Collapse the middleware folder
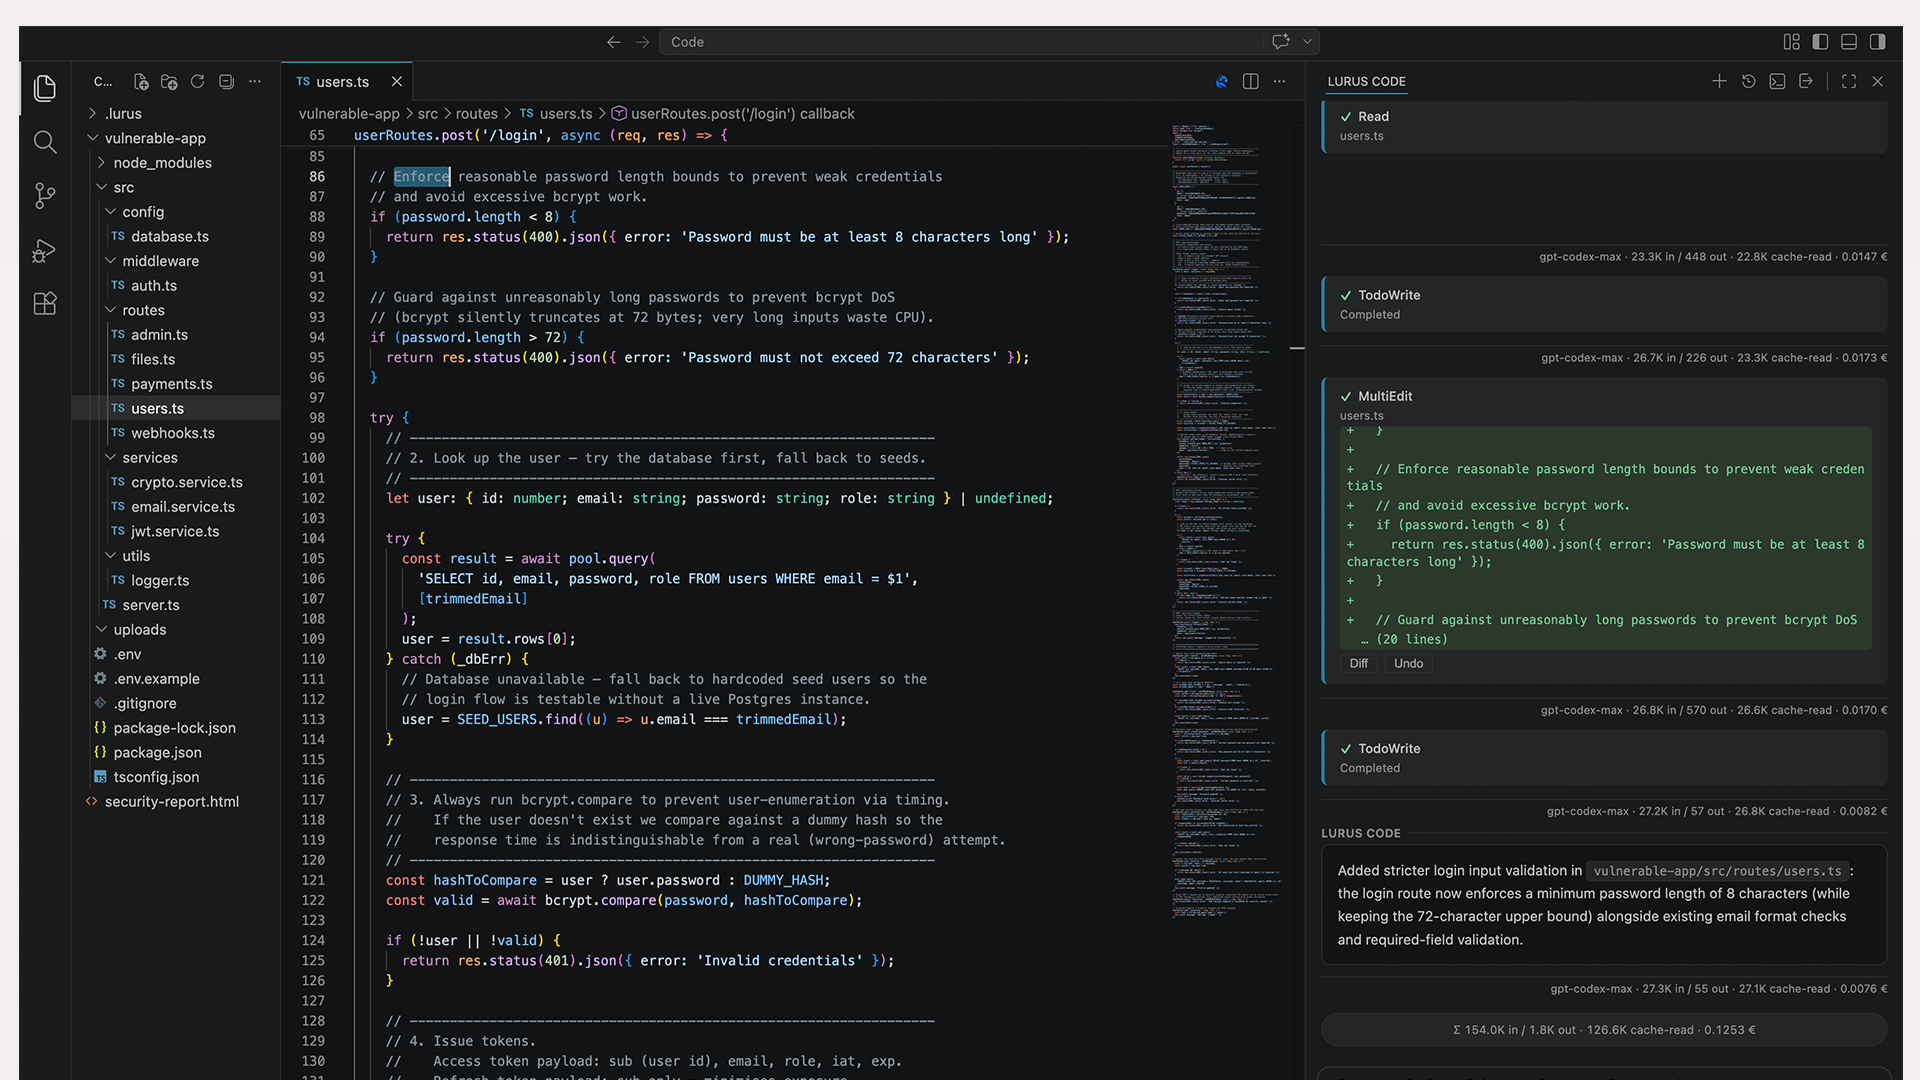 coord(160,261)
